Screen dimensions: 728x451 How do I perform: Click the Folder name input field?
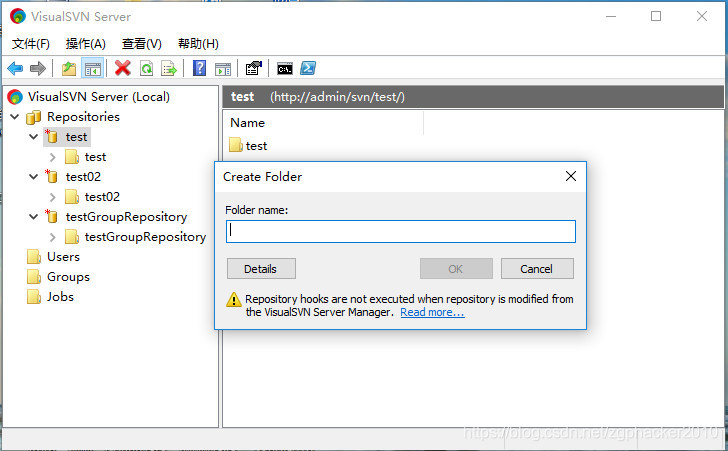point(401,231)
